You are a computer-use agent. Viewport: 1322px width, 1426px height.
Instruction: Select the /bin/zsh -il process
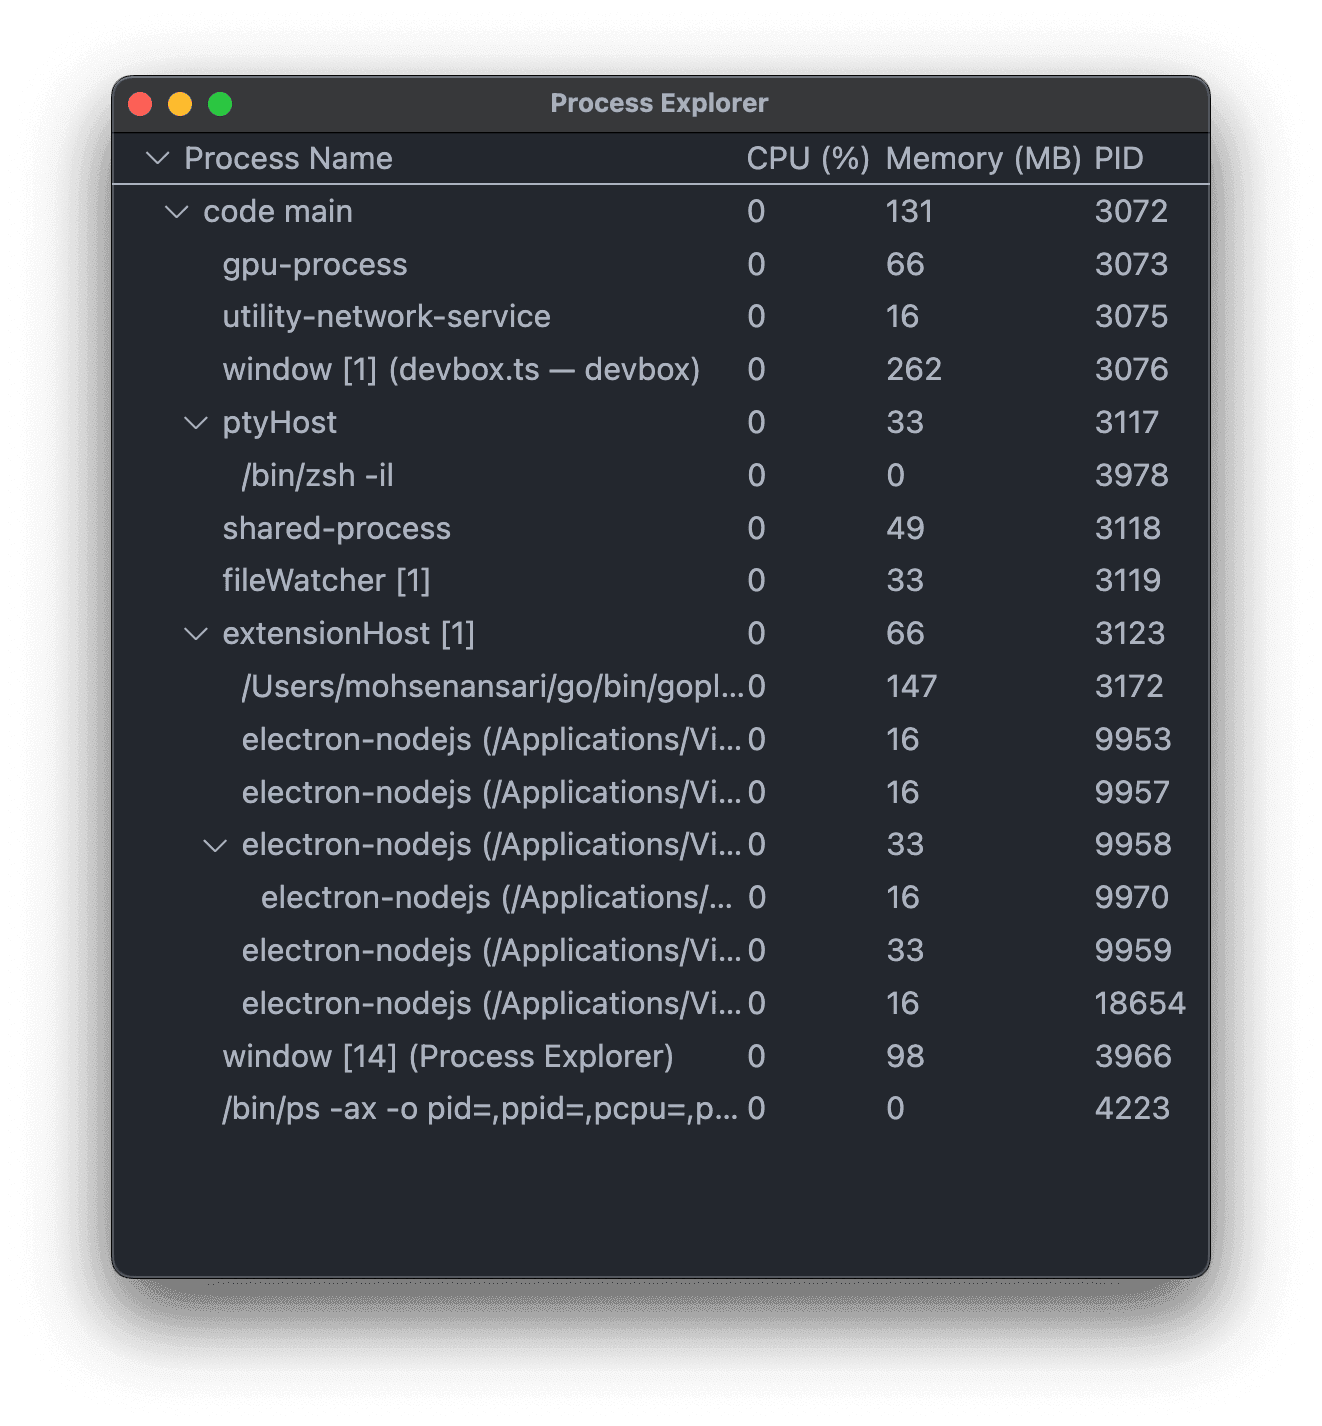coord(661,476)
